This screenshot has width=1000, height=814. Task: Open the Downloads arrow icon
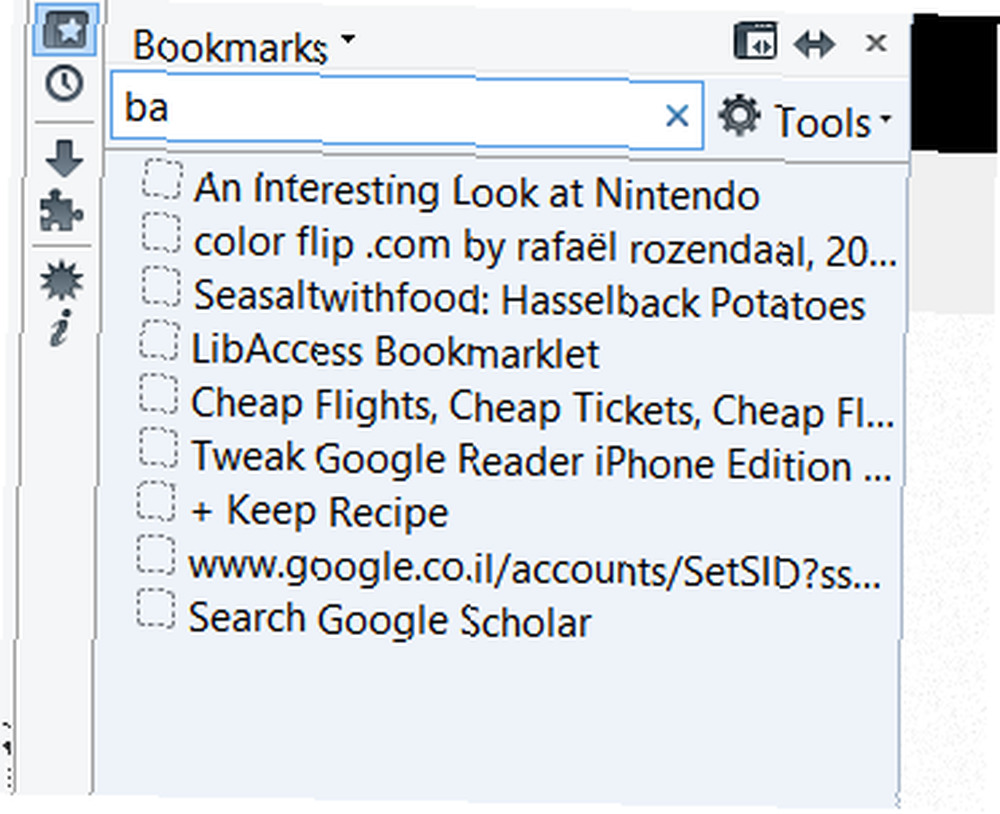click(x=64, y=158)
